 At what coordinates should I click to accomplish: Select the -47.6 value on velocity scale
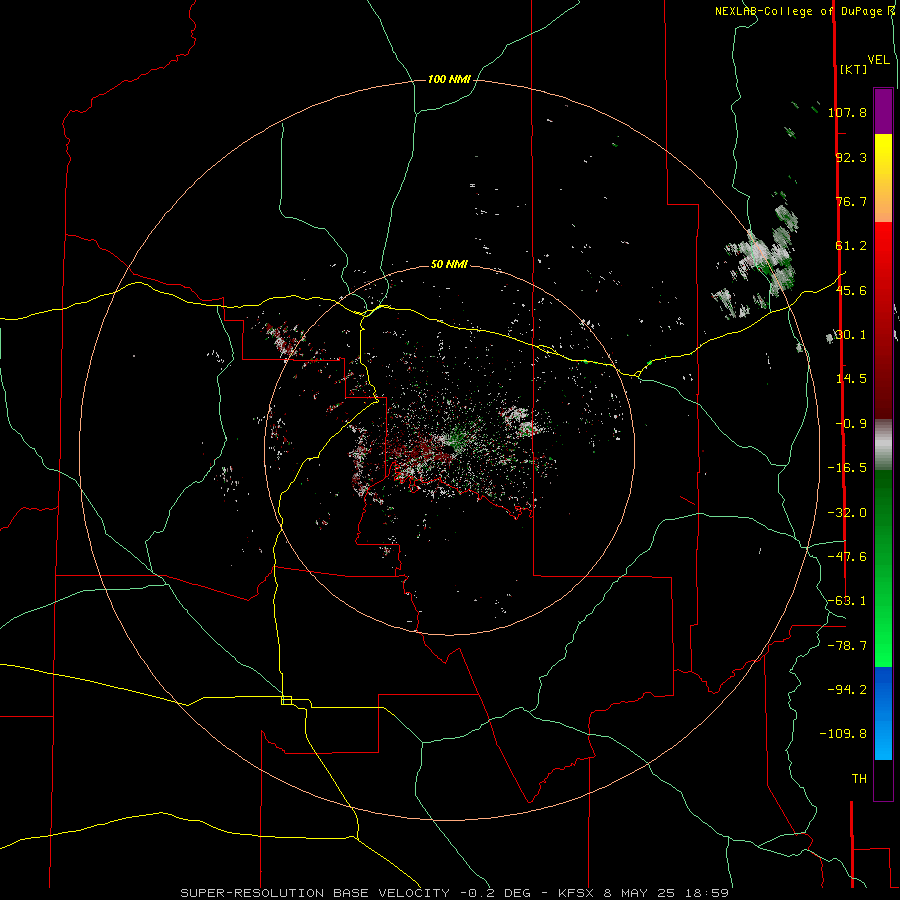coord(847,557)
